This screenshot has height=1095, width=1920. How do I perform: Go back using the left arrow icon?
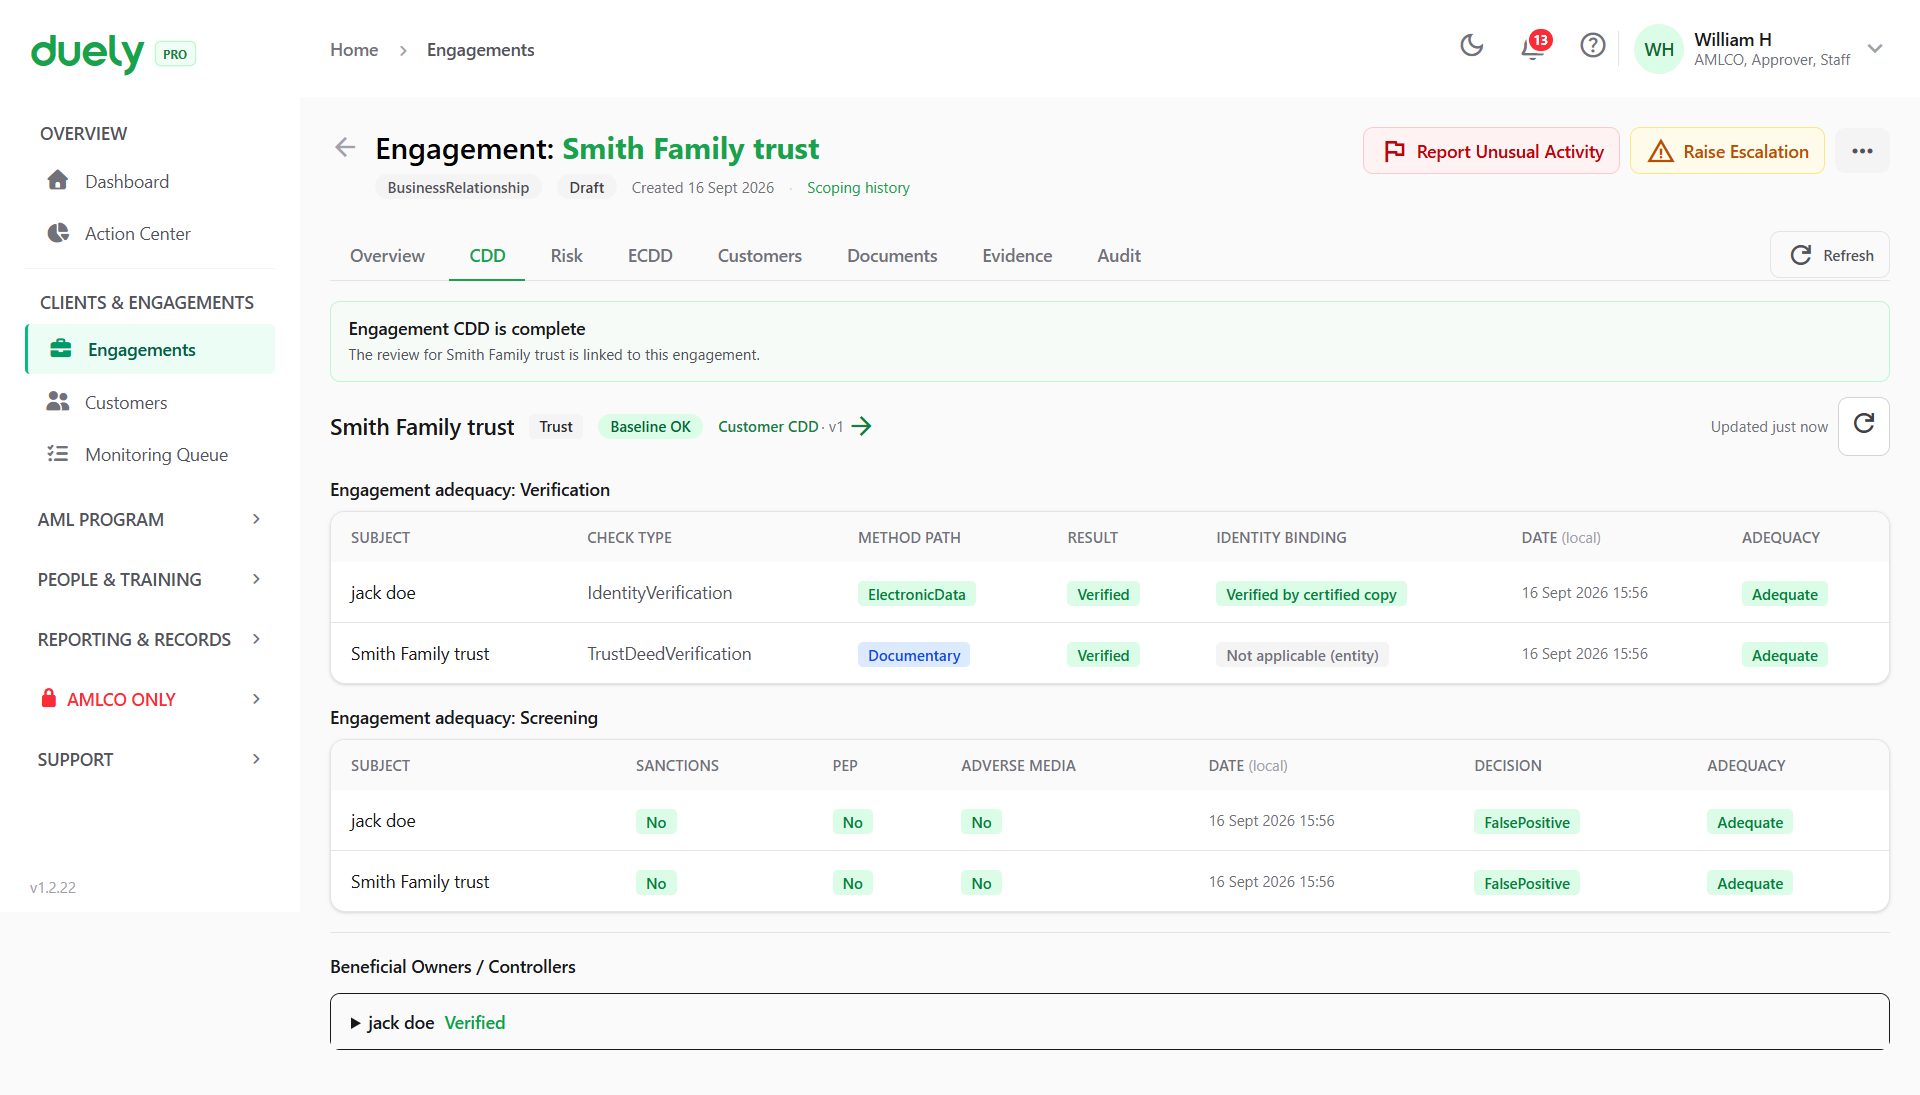[345, 148]
